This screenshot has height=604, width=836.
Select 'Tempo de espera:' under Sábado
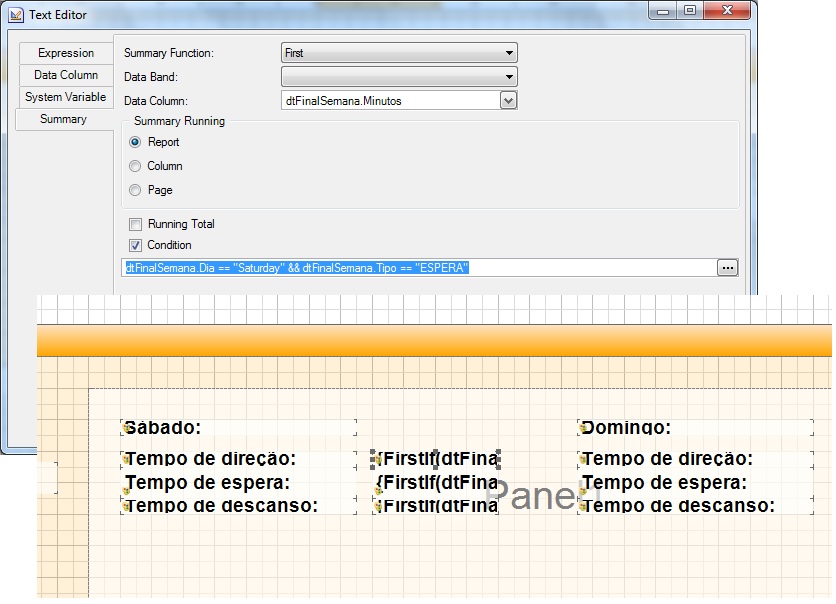[238, 482]
